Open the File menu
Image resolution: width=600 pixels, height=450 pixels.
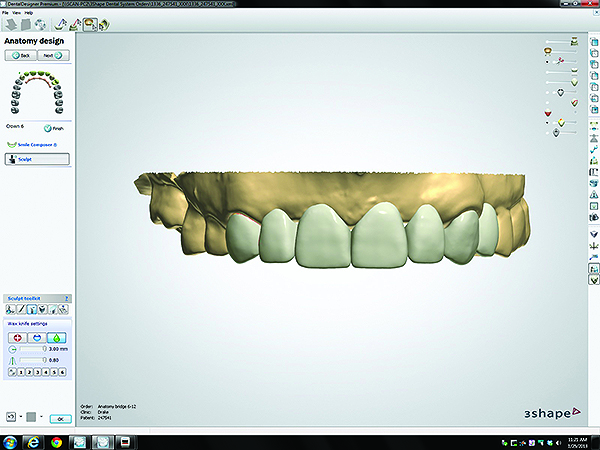5,13
